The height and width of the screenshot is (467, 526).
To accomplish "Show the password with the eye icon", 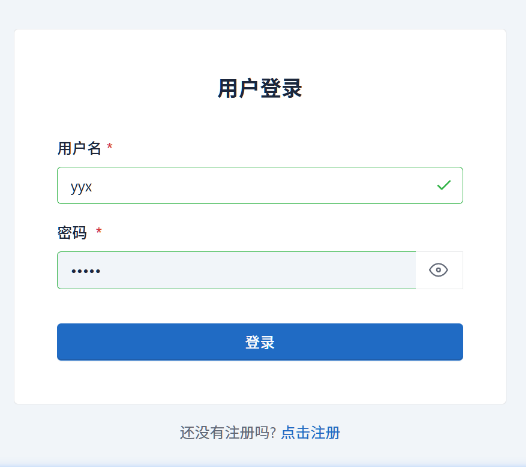I will click(x=438, y=270).
